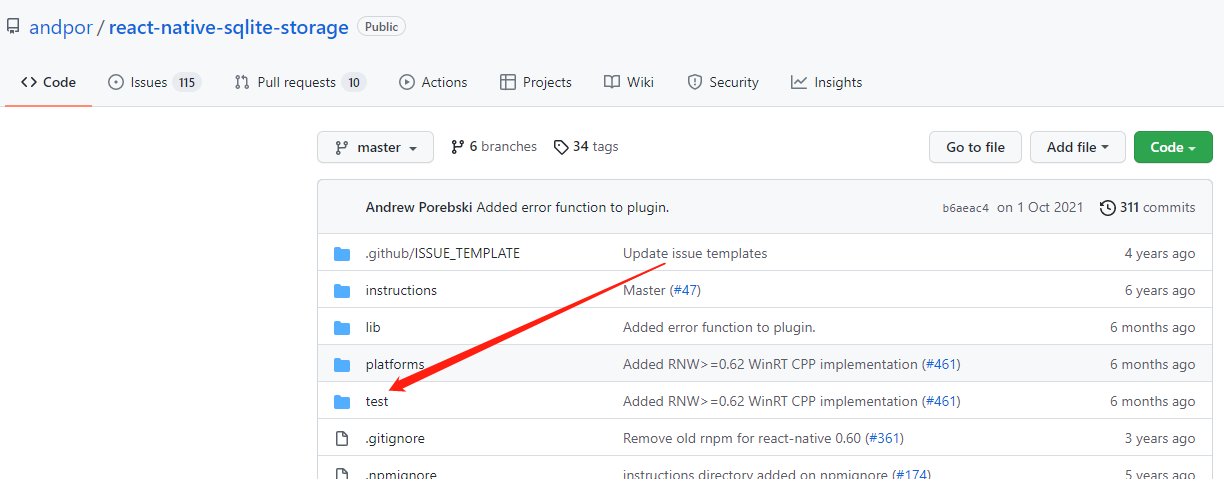Open the Projects tab
The image size is (1224, 479).
coord(535,82)
